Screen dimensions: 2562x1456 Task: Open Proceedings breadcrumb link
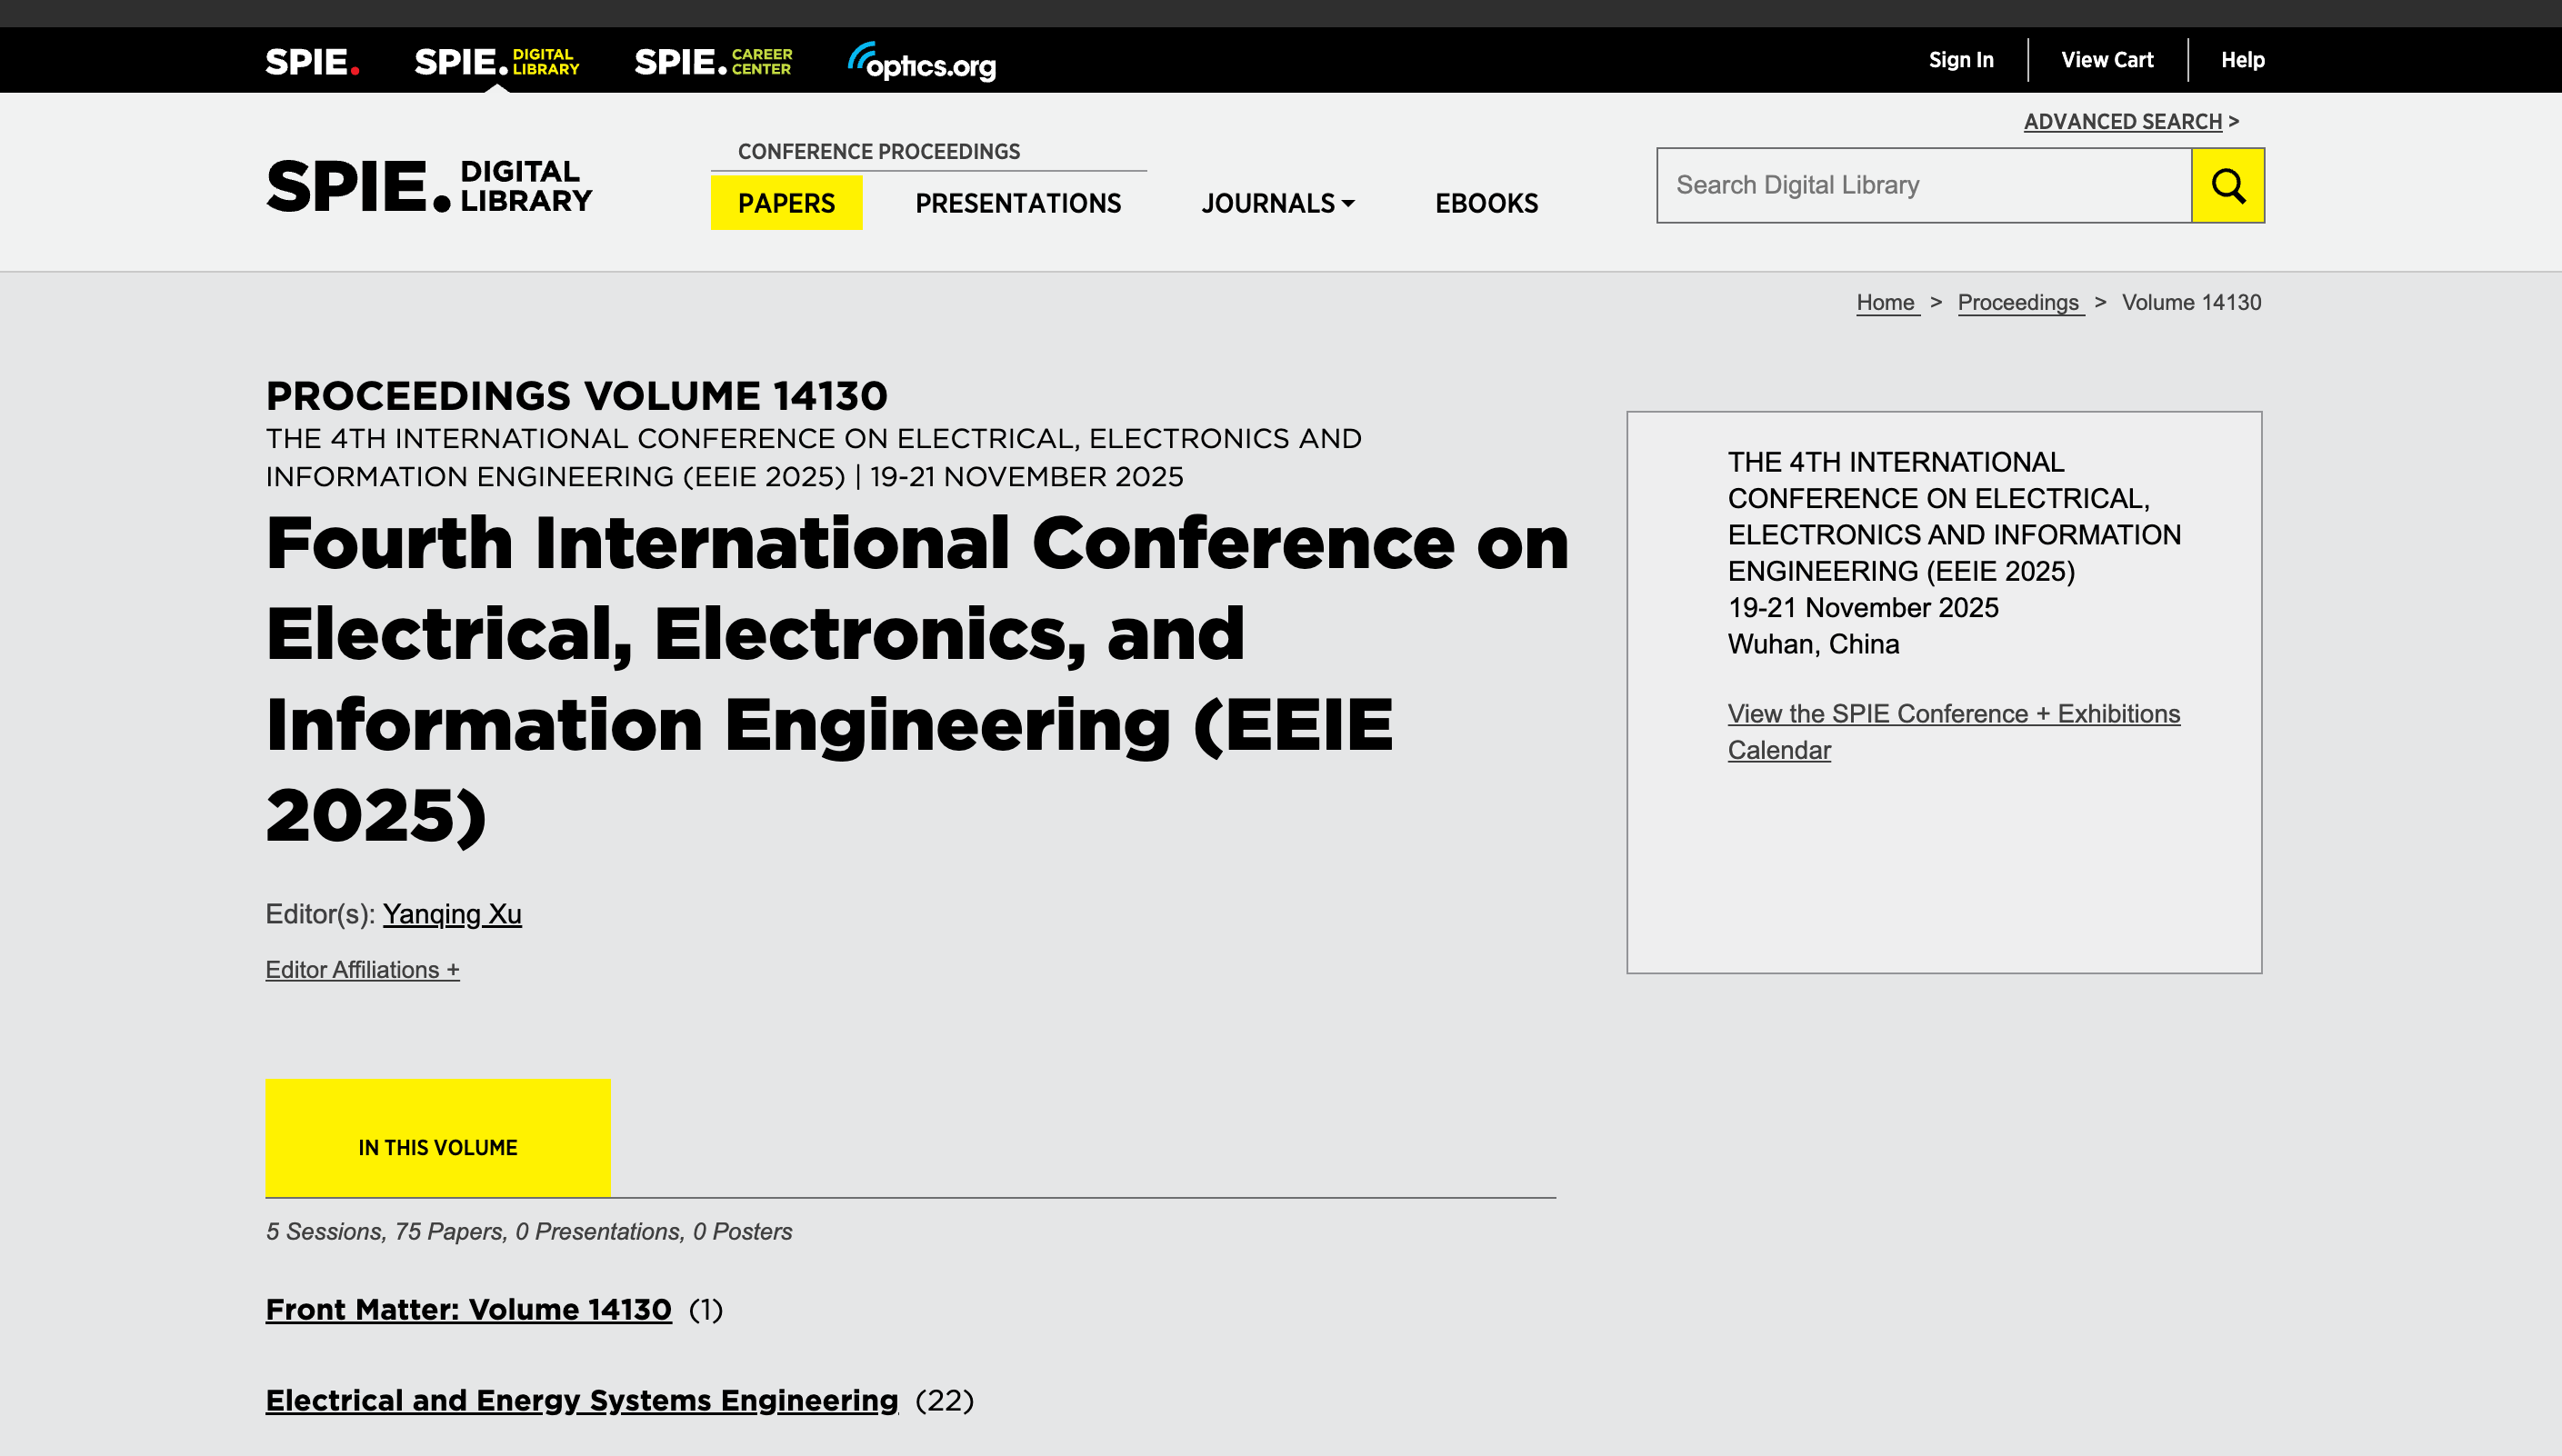[x=2018, y=302]
